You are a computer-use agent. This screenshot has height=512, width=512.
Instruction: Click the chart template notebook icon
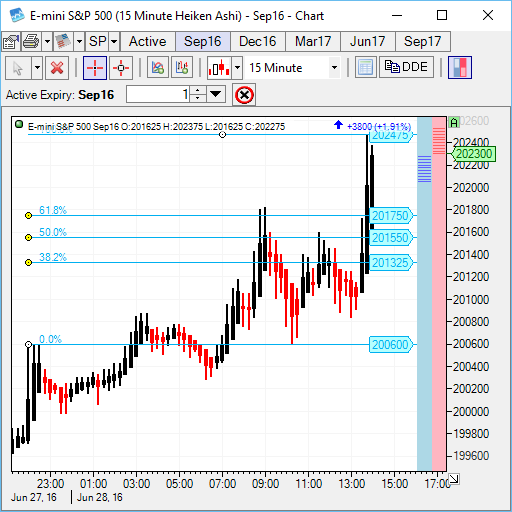click(x=63, y=42)
